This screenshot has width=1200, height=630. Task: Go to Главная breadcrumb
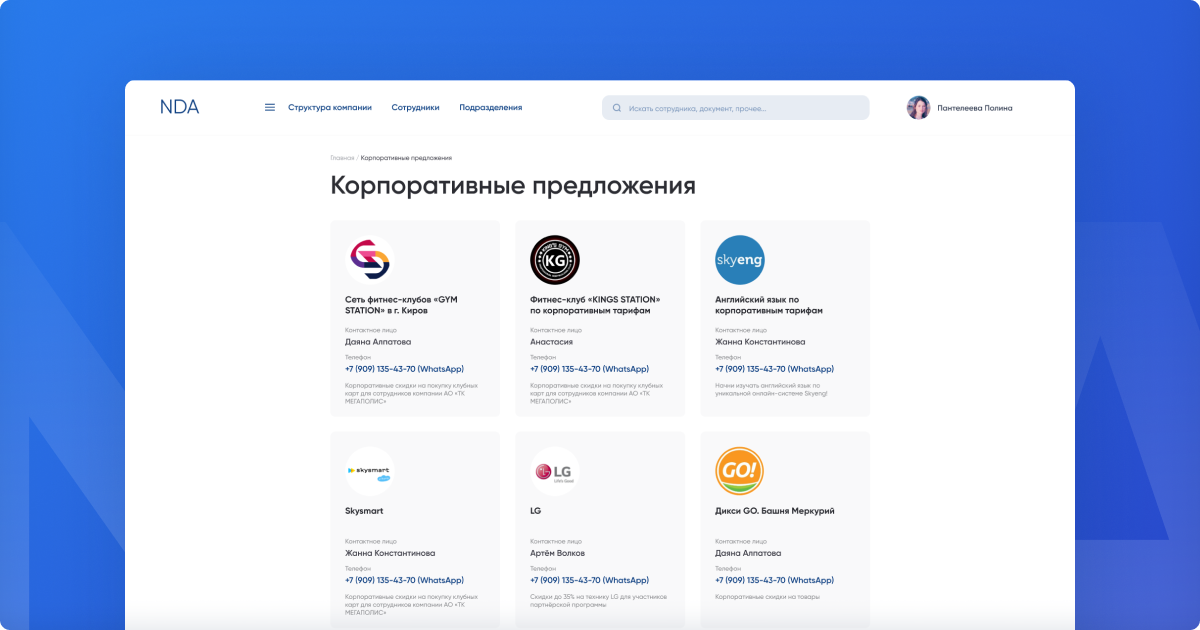coord(342,158)
